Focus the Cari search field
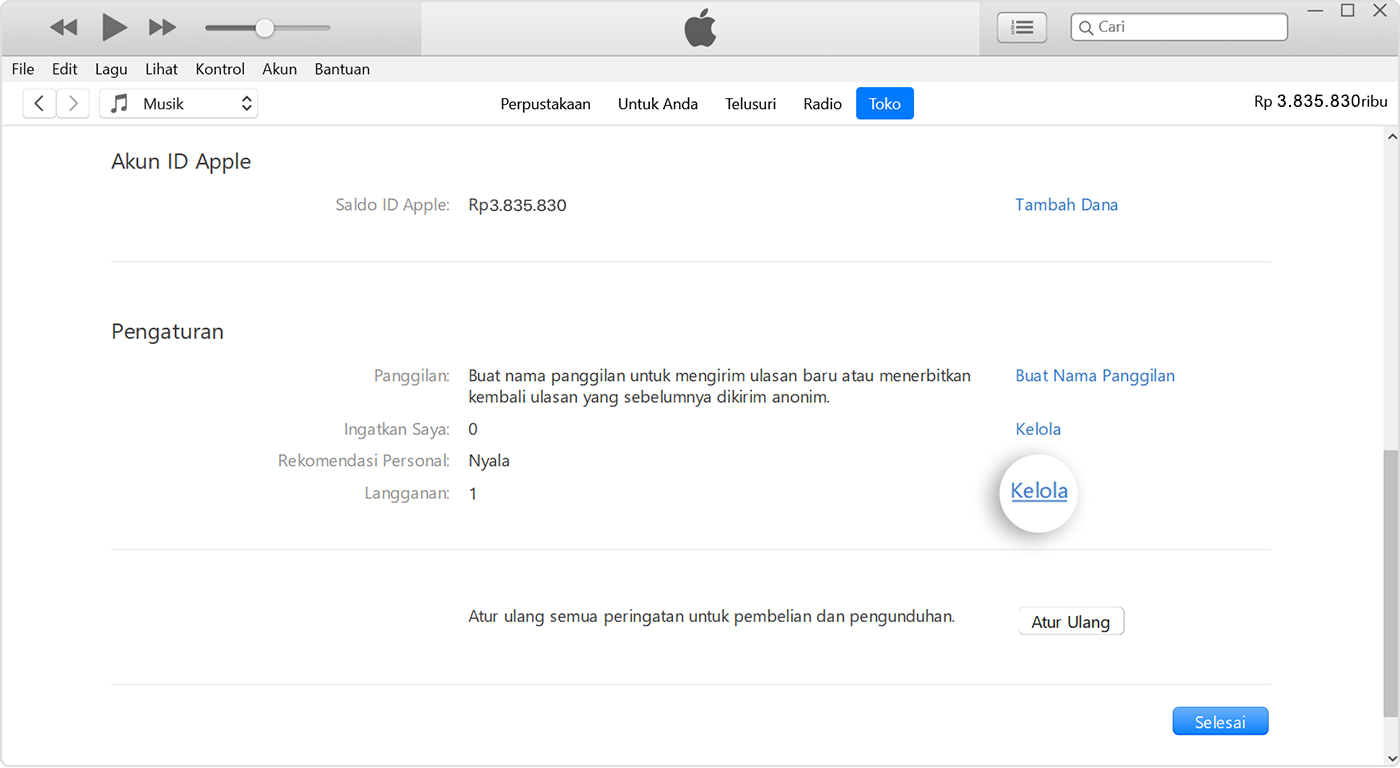The height and width of the screenshot is (768, 1400). coord(1179,27)
